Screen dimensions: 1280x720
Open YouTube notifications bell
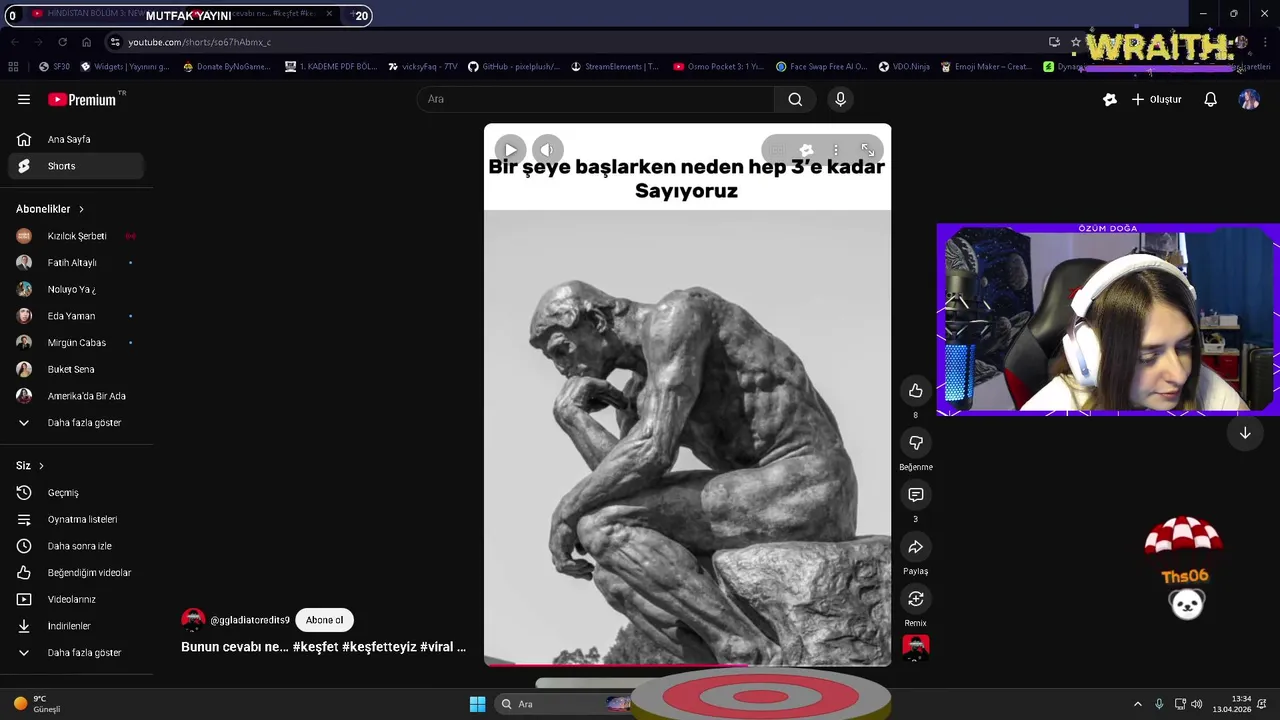click(1210, 99)
